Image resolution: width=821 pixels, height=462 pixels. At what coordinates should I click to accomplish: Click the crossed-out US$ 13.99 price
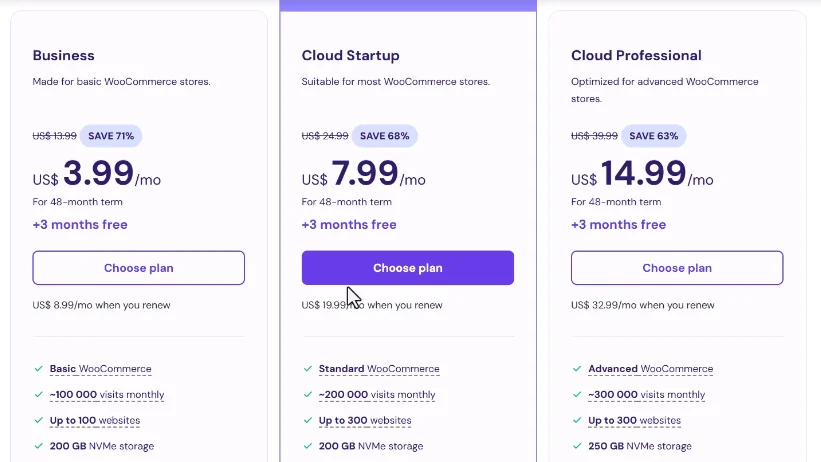pos(54,136)
